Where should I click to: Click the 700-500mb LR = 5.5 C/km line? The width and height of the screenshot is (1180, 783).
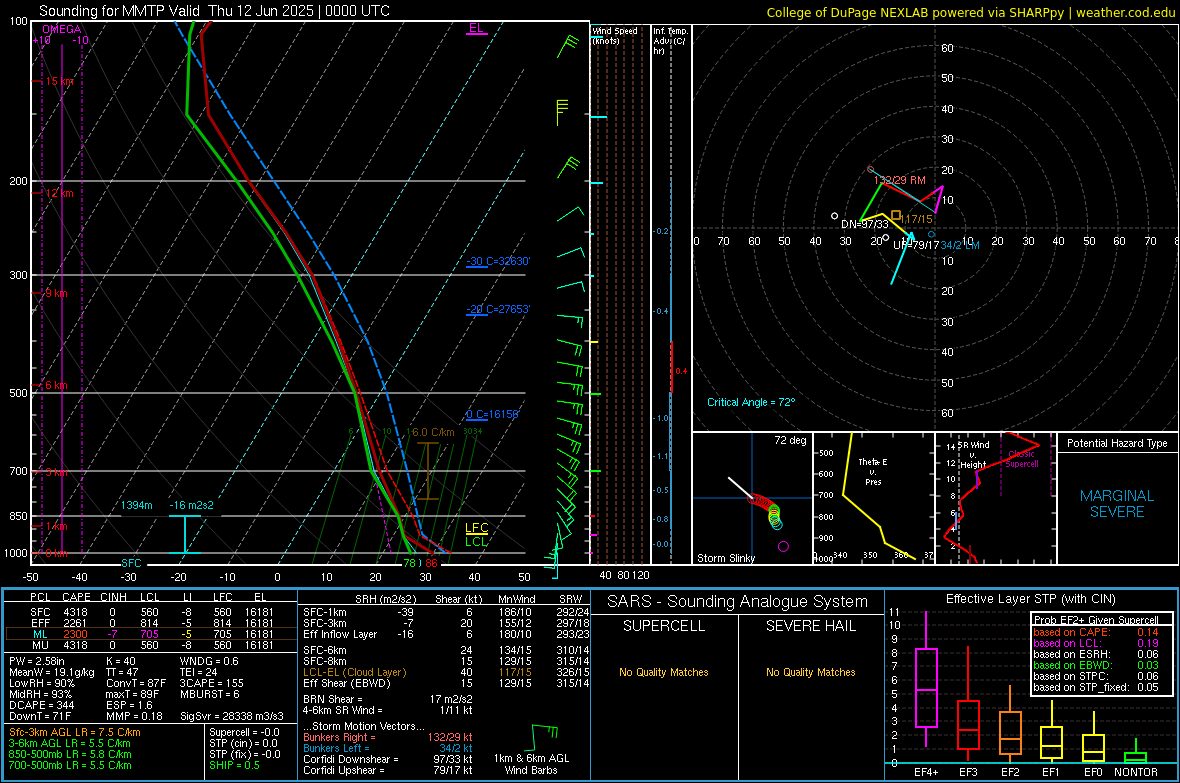pos(70,765)
